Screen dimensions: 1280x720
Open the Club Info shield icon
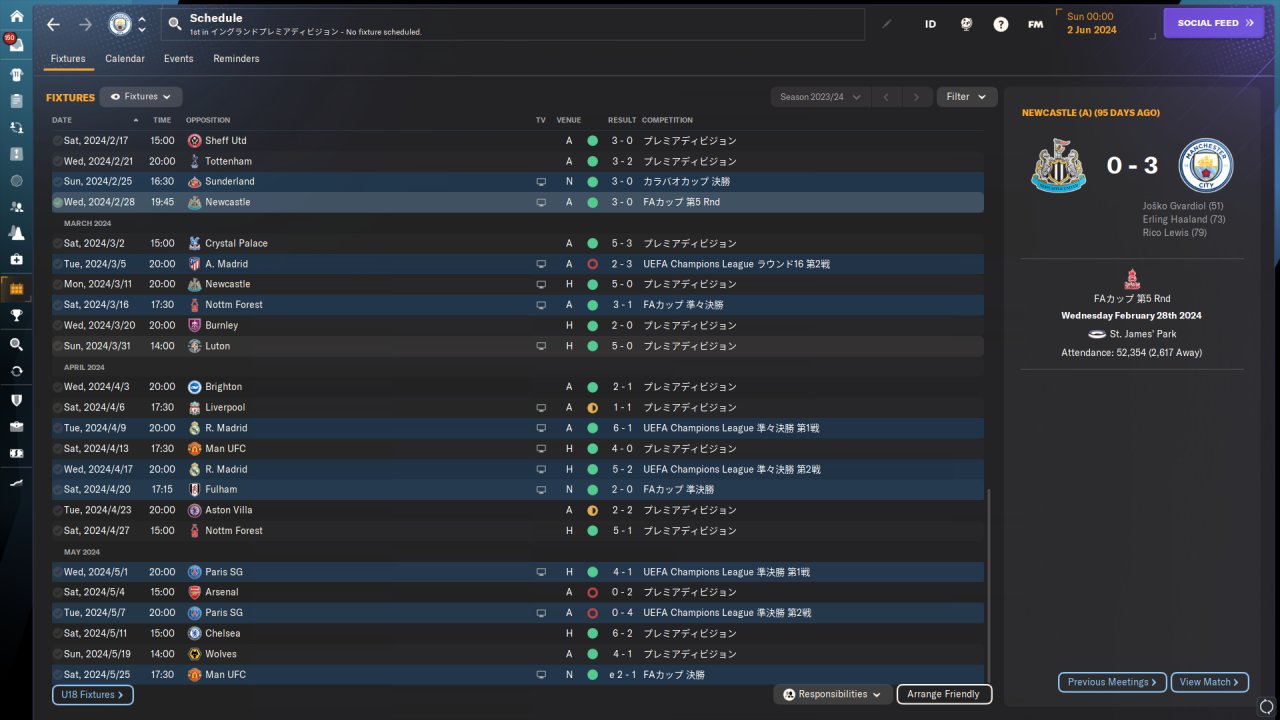tap(16, 400)
